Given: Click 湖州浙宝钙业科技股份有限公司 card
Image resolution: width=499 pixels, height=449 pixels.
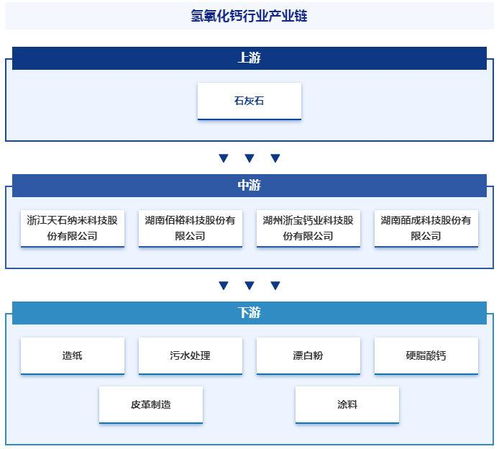Looking at the screenshot, I should point(308,228).
